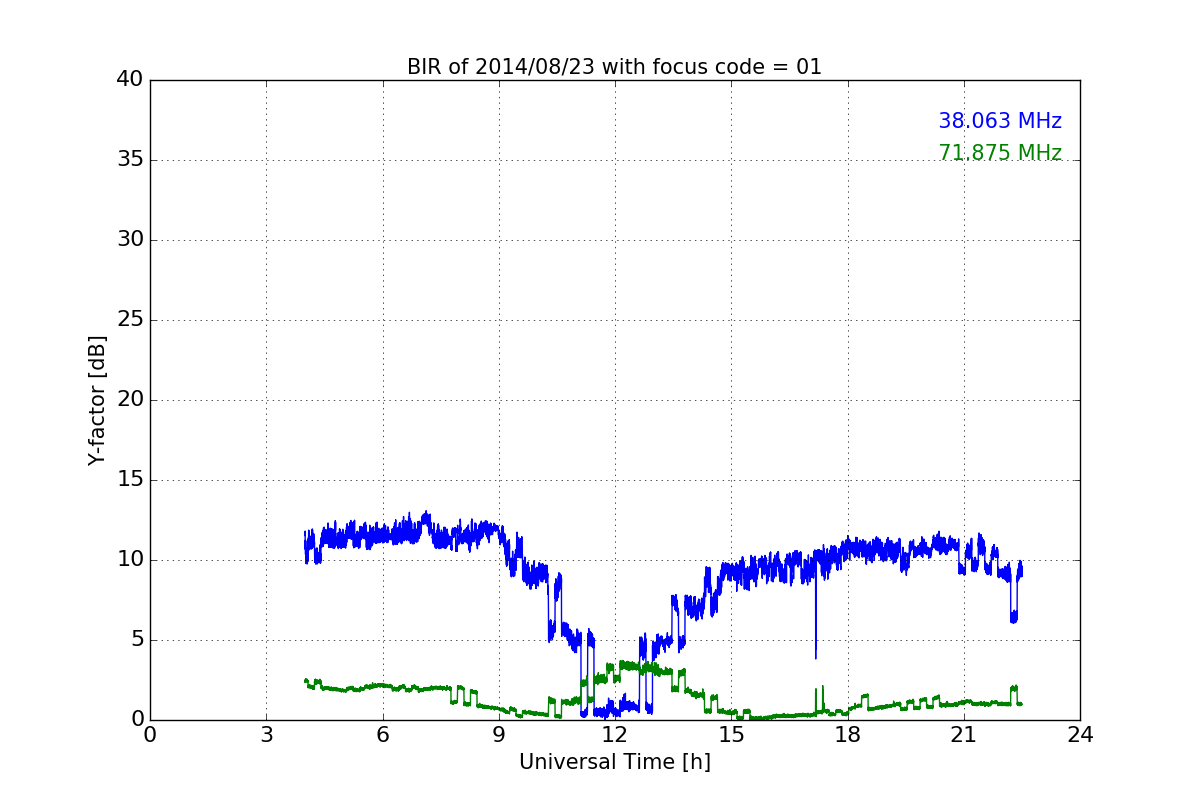
Task: Click the x-axis tick label '15'
Action: [x=731, y=735]
